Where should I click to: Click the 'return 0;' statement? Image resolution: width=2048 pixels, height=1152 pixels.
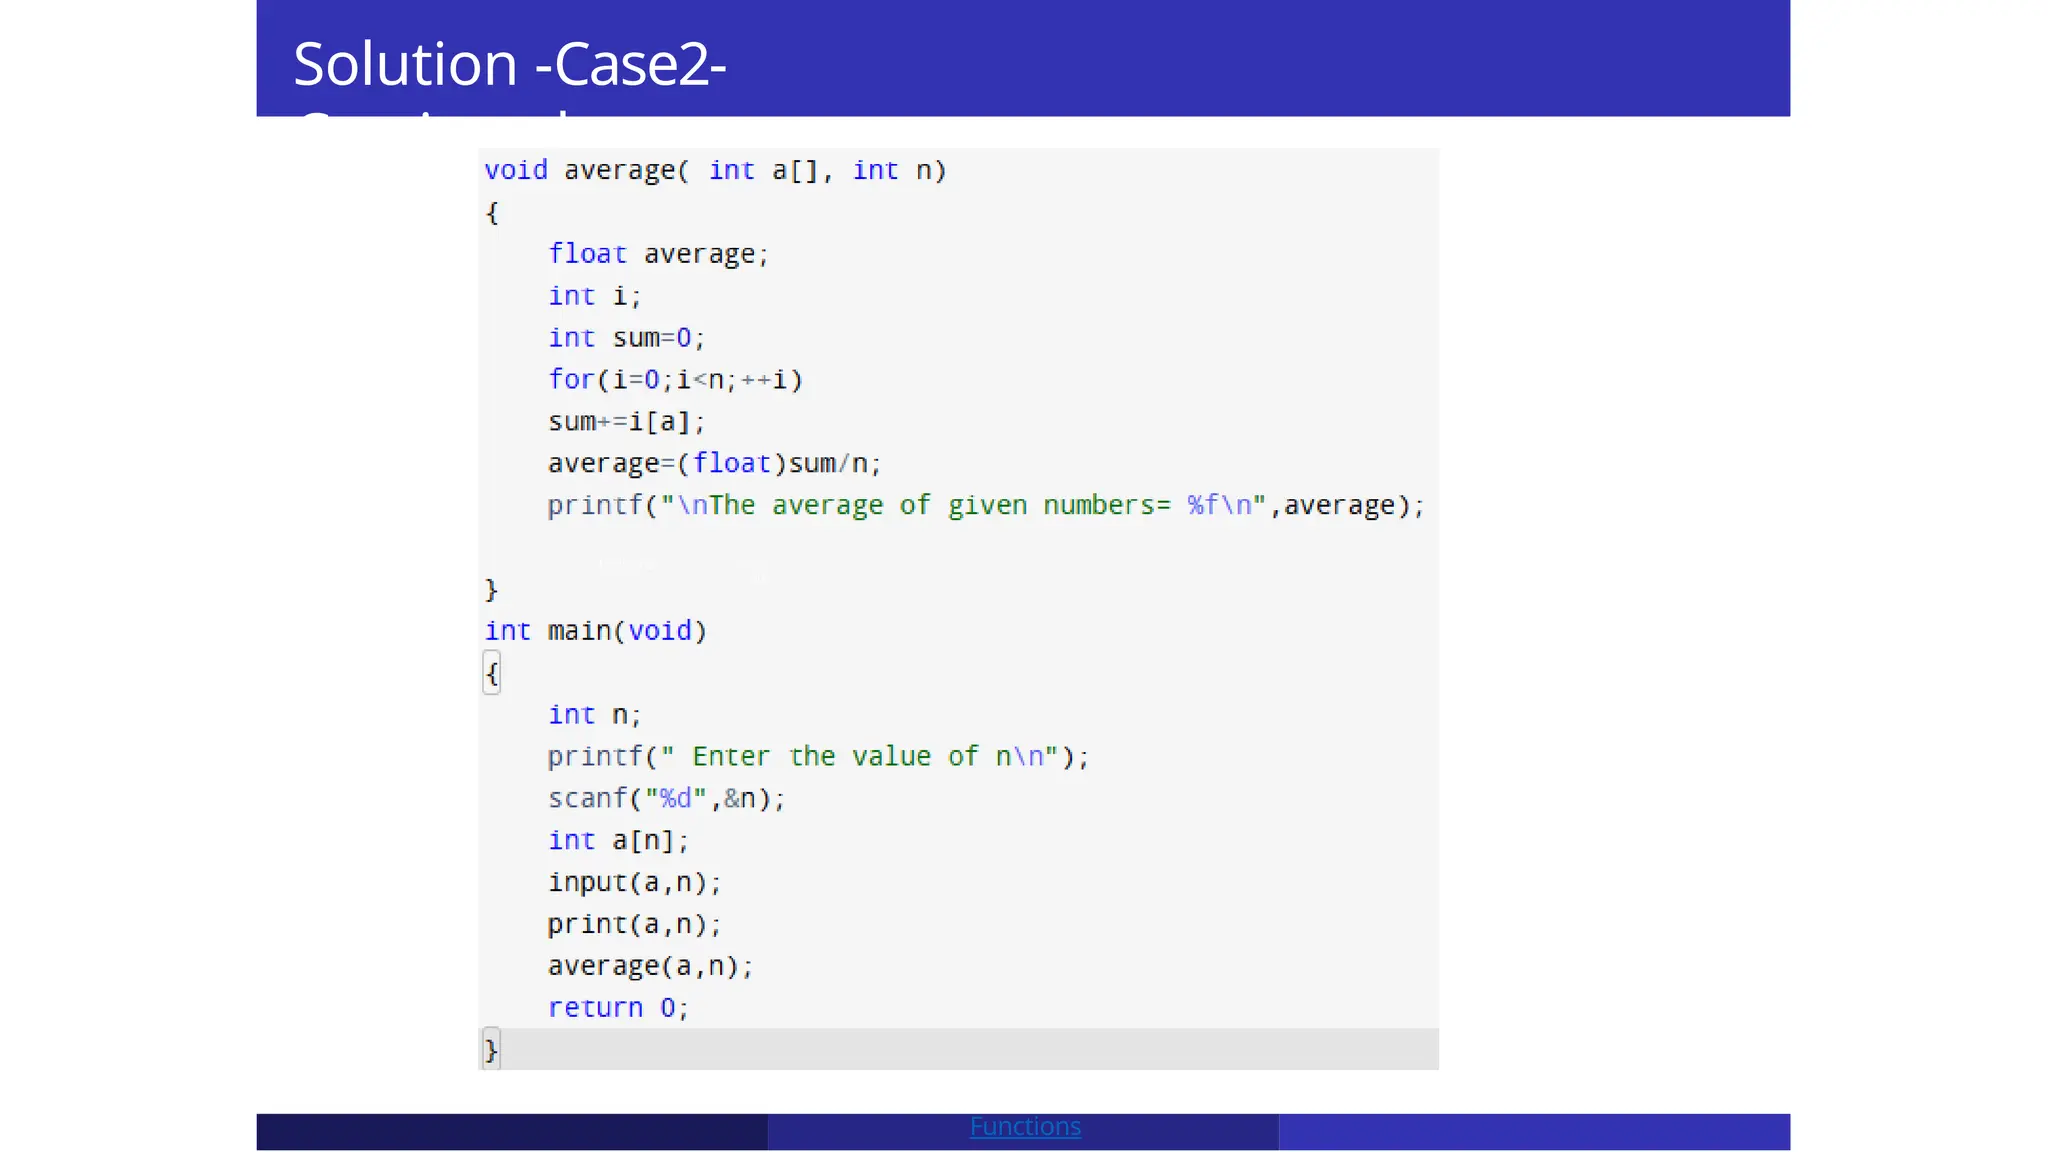[618, 1008]
